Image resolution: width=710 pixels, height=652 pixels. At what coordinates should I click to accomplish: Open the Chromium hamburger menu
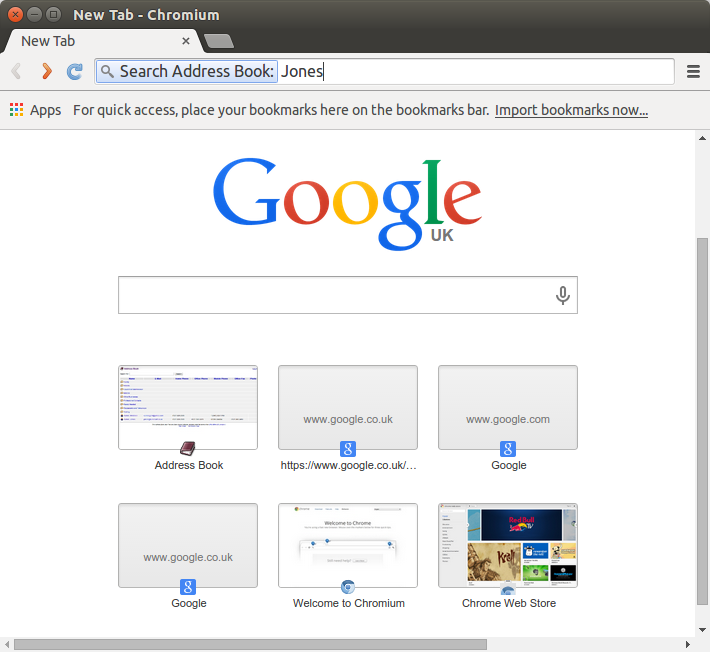(693, 71)
